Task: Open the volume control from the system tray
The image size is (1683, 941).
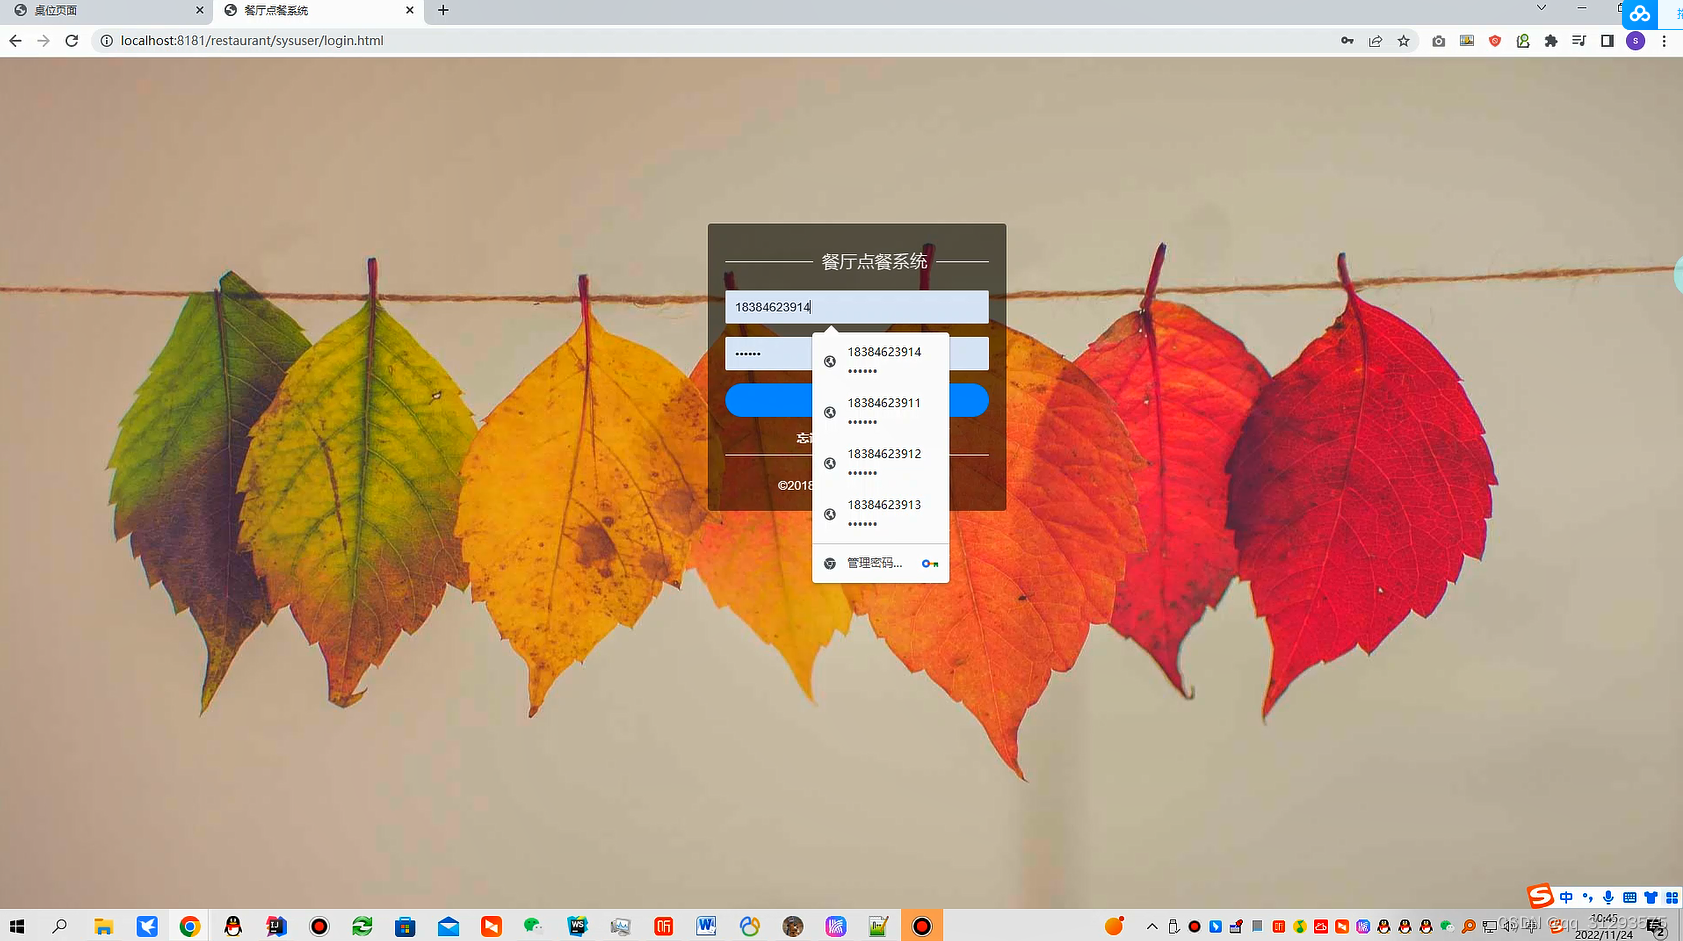Action: (x=1509, y=926)
